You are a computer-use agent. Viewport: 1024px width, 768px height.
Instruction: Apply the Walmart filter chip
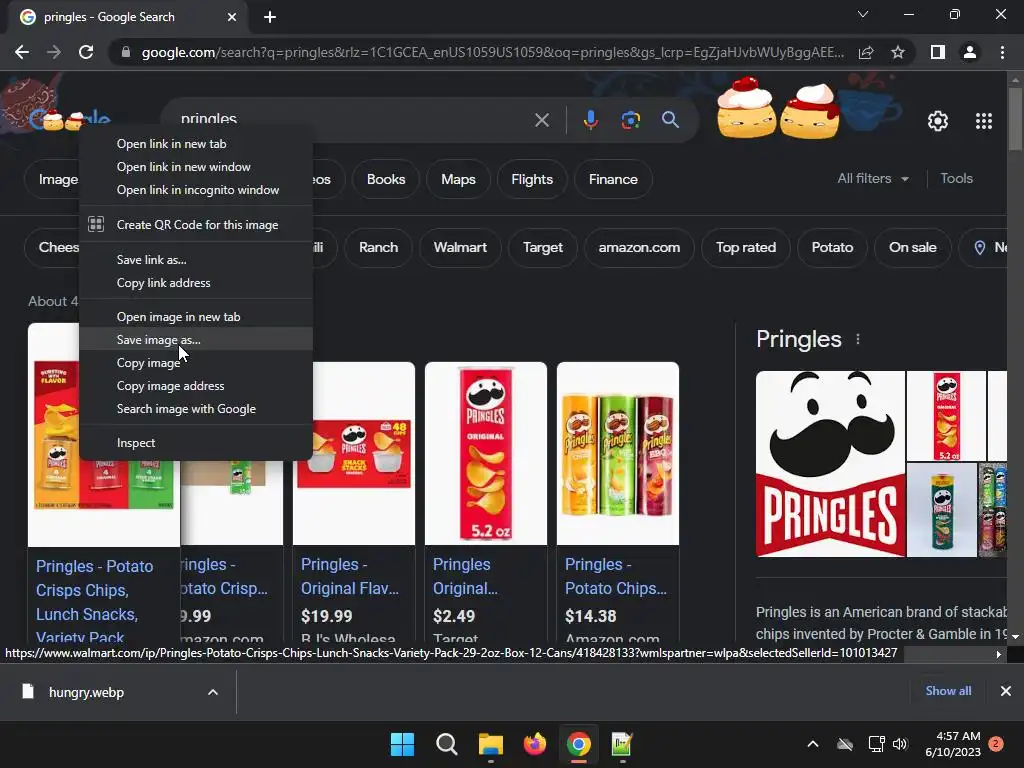(x=460, y=248)
